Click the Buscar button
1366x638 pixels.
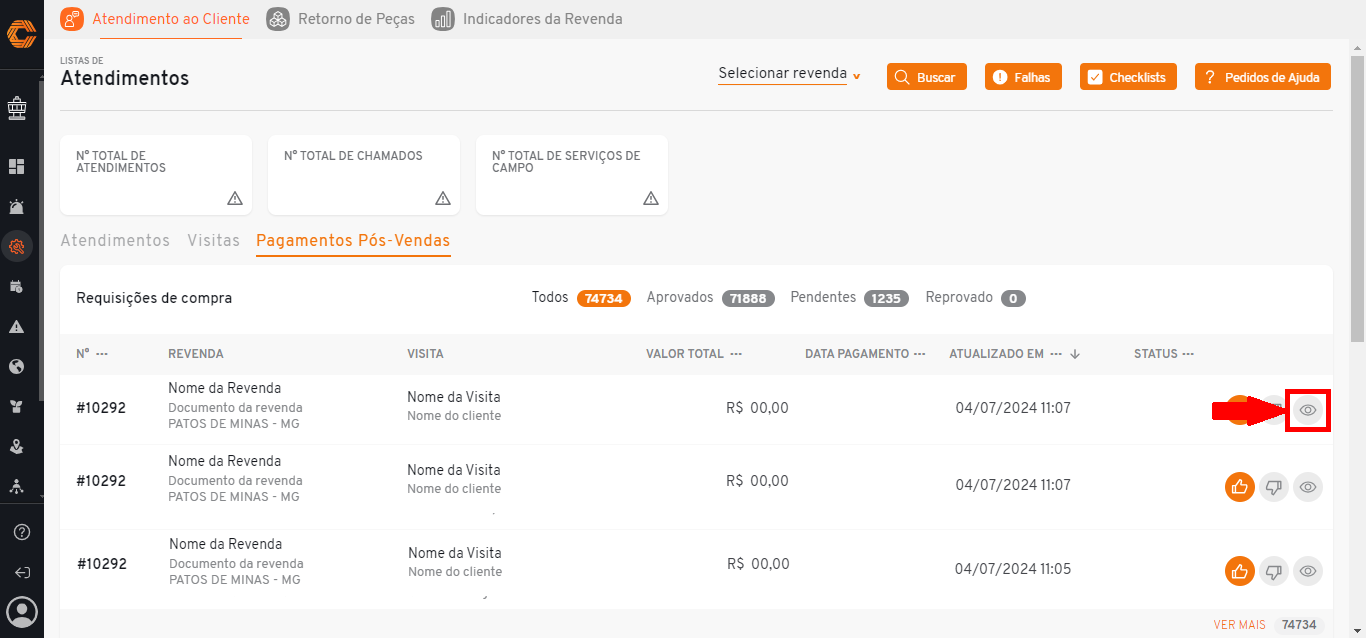(927, 77)
